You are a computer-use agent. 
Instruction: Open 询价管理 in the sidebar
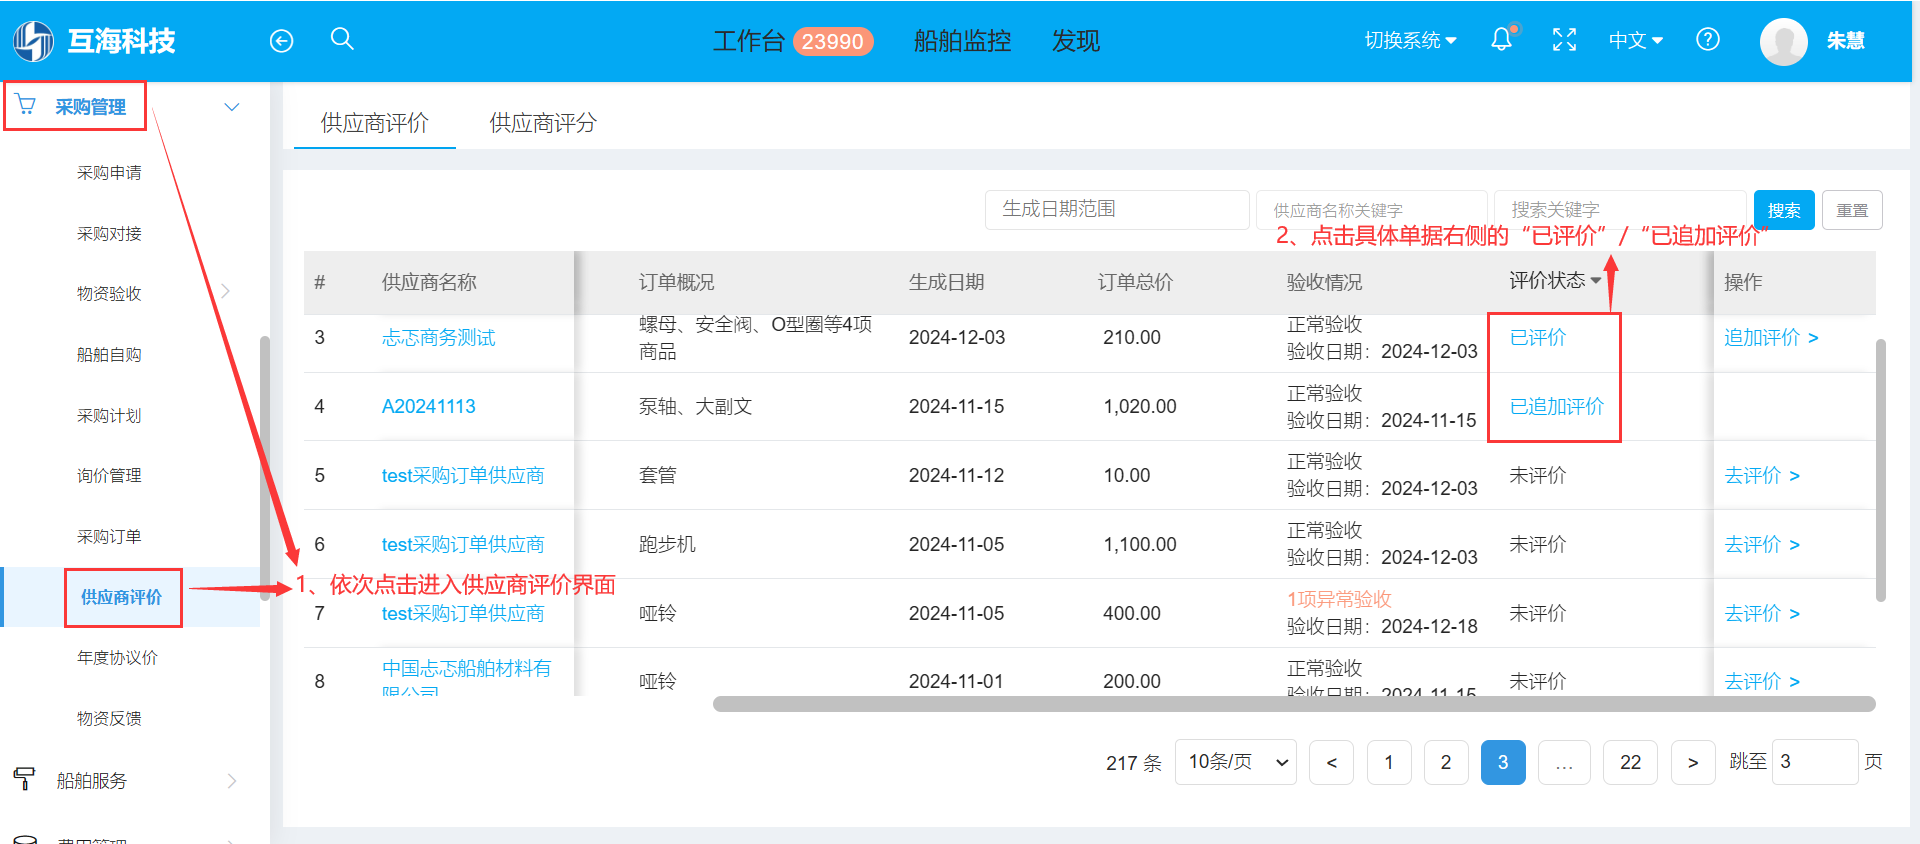click(109, 476)
